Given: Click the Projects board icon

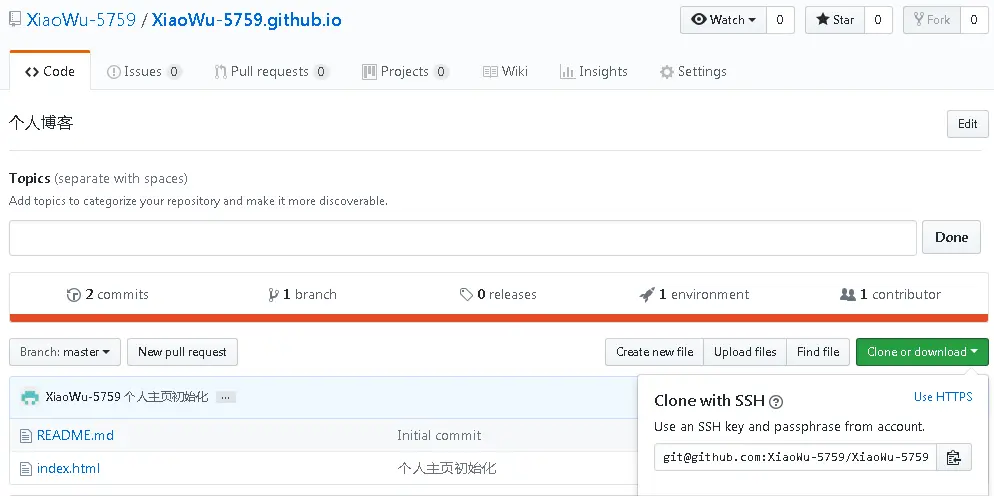Looking at the screenshot, I should click(369, 72).
